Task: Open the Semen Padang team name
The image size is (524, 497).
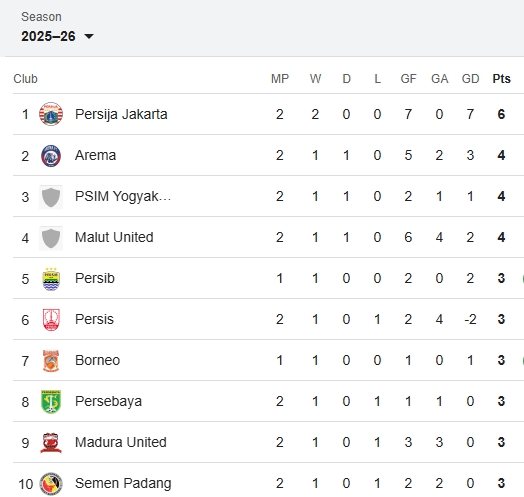Action: [123, 483]
